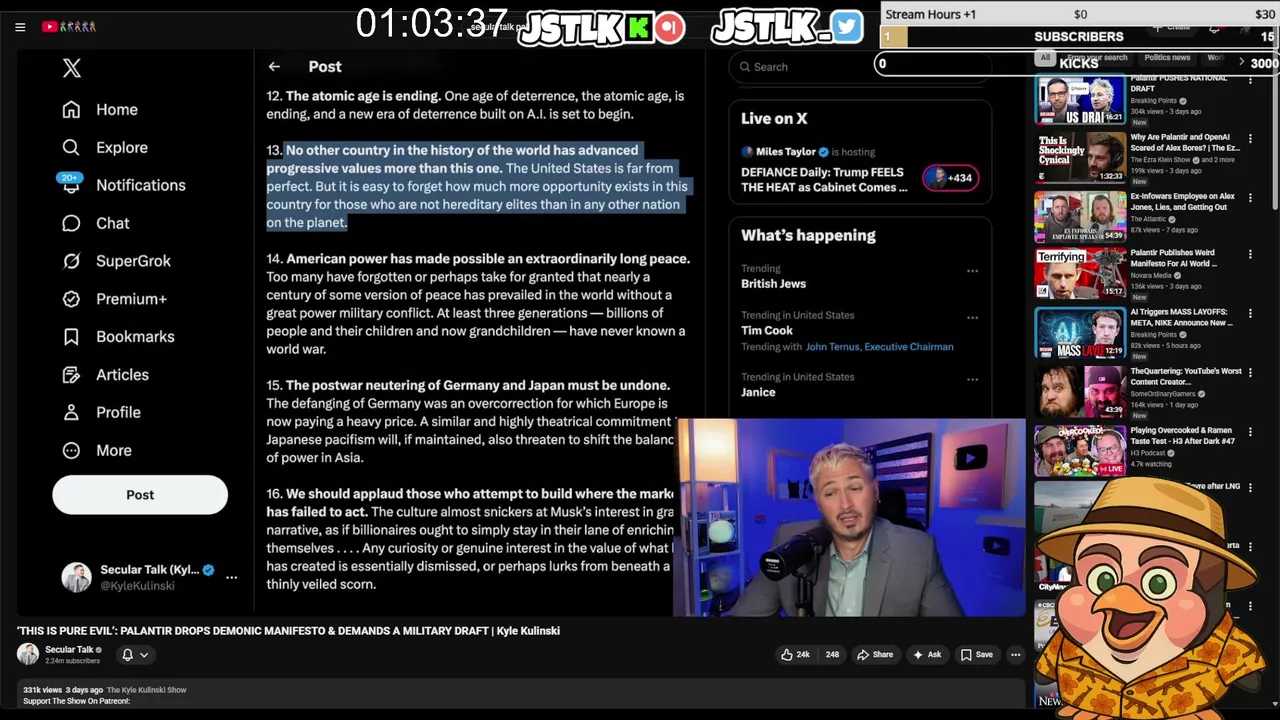Open Home in the X sidebar
This screenshot has width=1280, height=720.
[100, 110]
